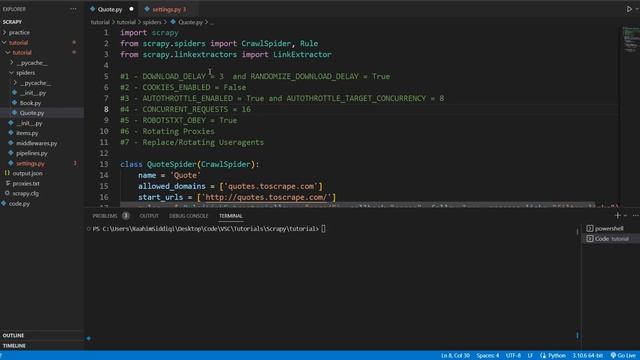Open Explorer more actions ellipsis

(x=73, y=9)
